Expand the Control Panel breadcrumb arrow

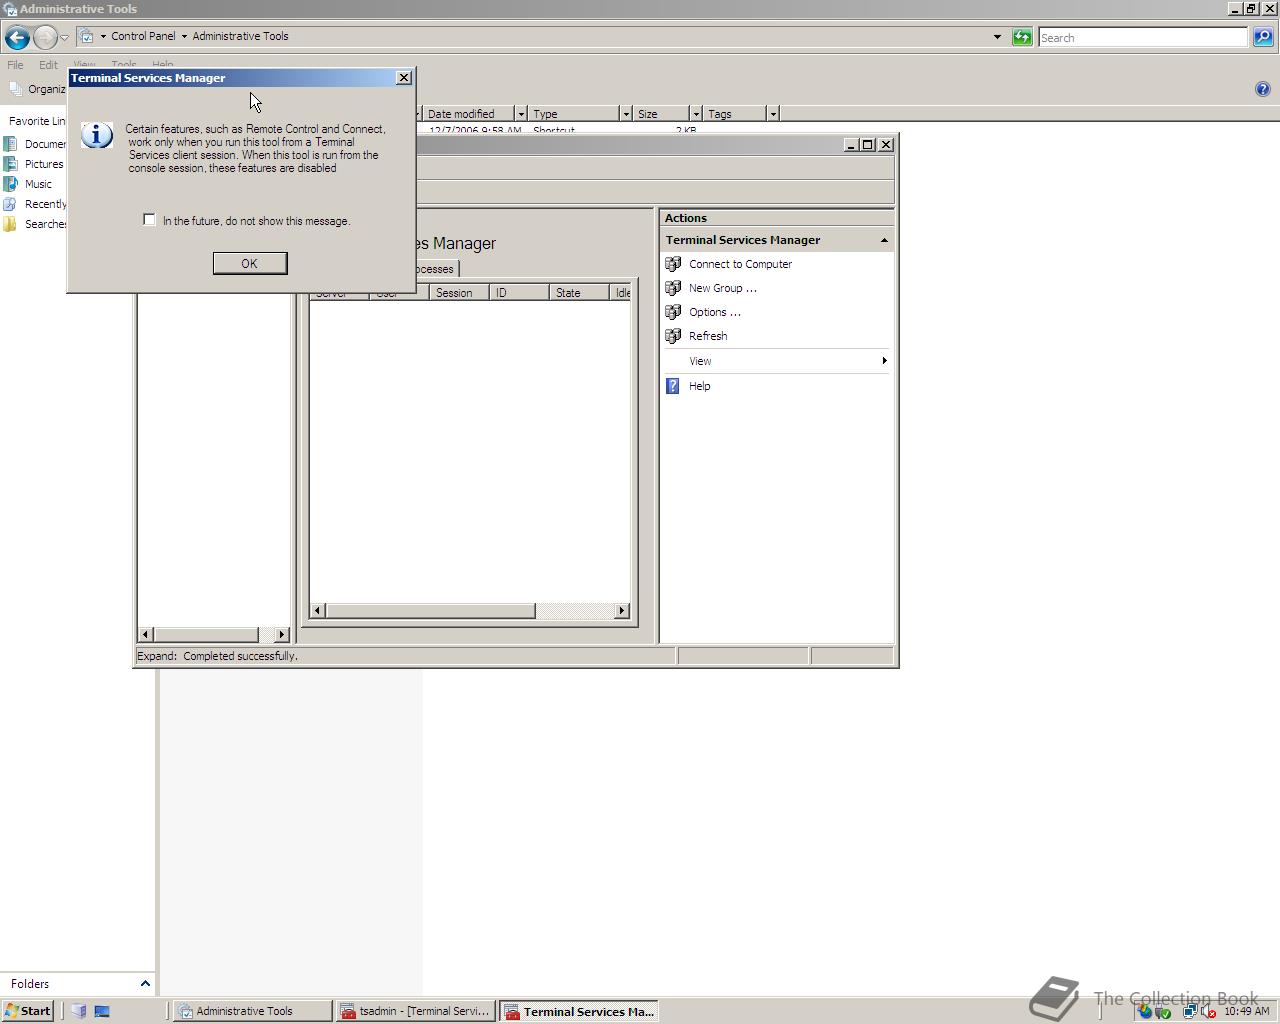click(103, 36)
